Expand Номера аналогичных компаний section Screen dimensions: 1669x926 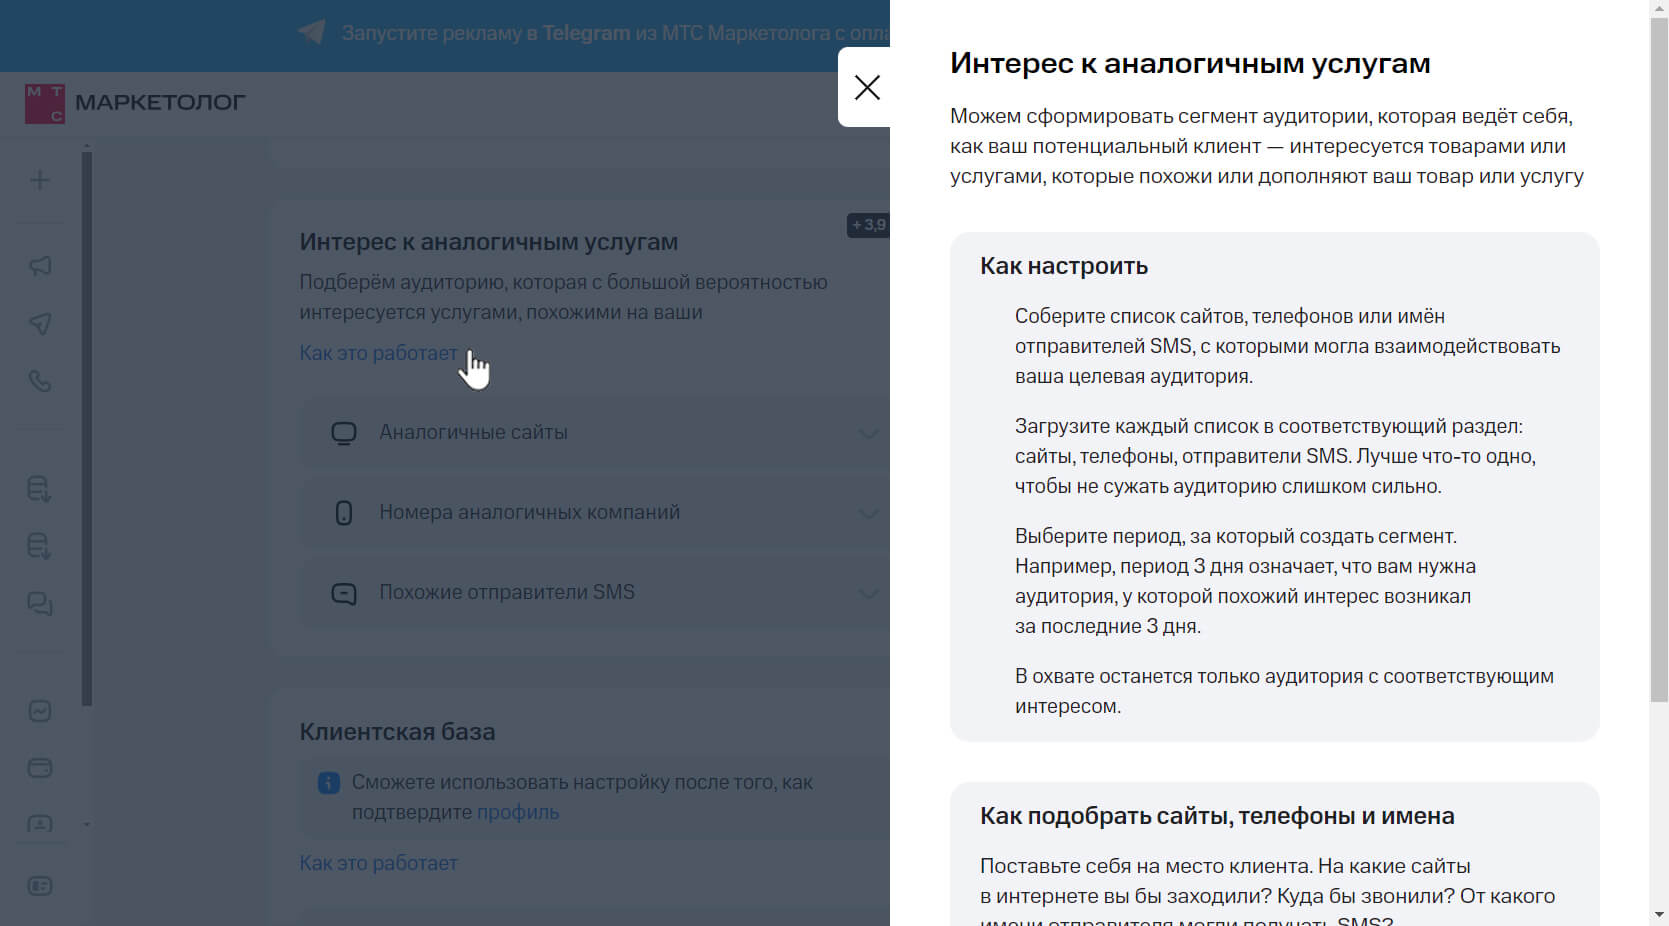pyautogui.click(x=868, y=514)
